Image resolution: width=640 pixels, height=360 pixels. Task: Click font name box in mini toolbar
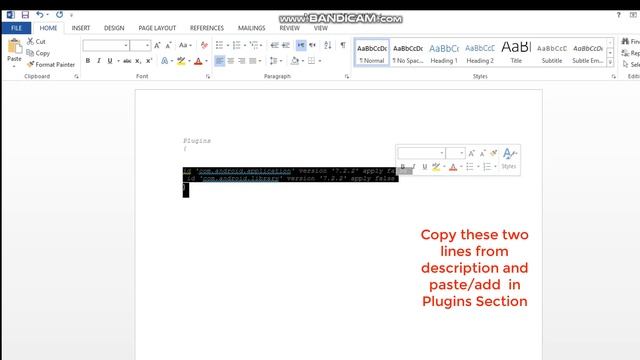point(421,153)
